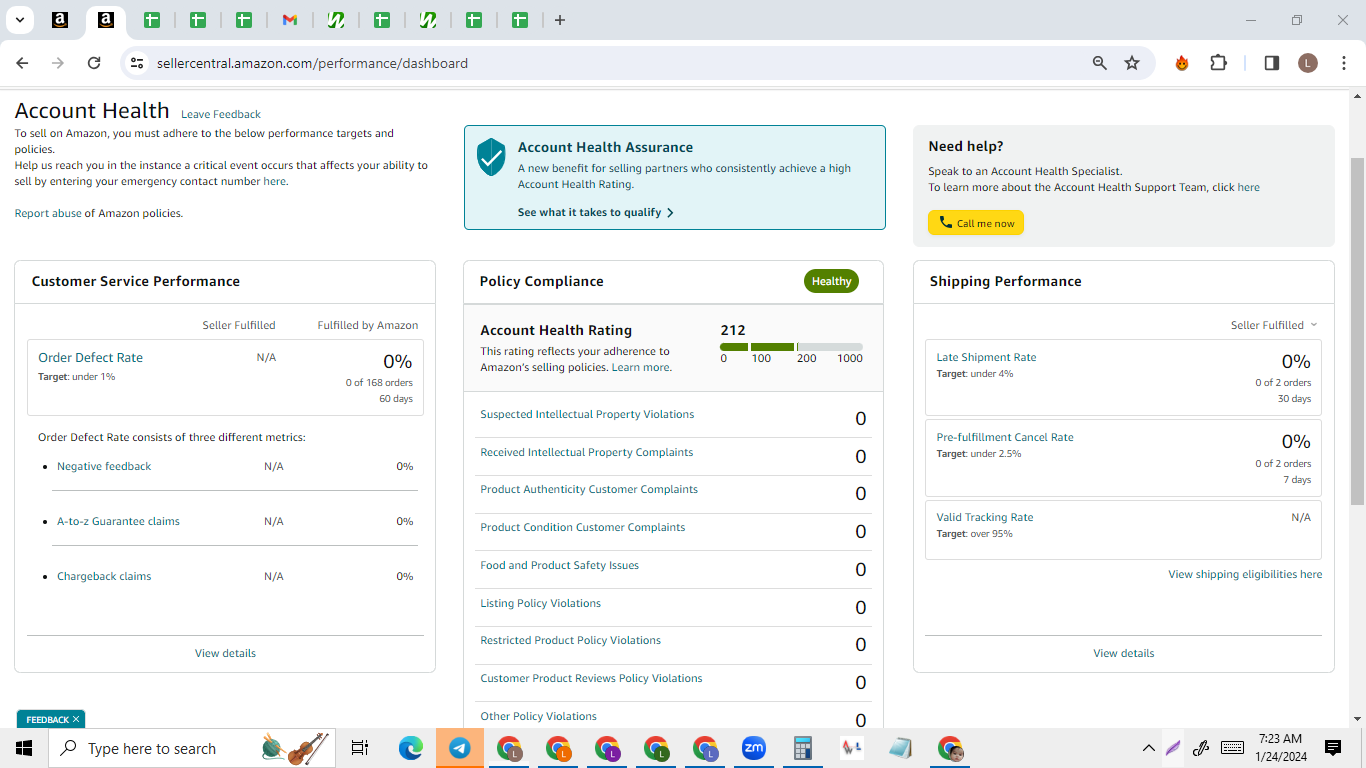Screen dimensions: 1366x768
Task: Open Telegram from the taskbar
Action: [460, 748]
